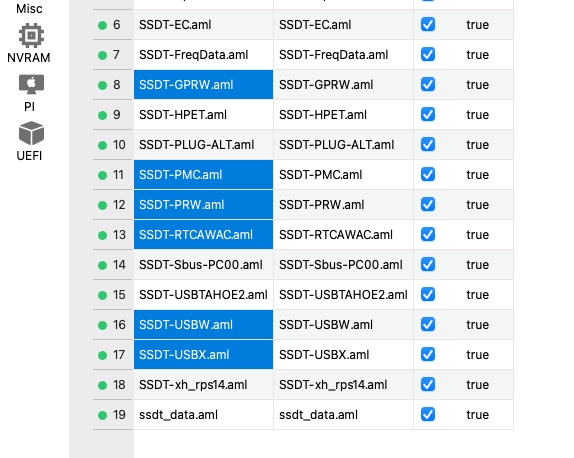Select the ssdt_data.aml path cell
574x458 pixels.
203,415
